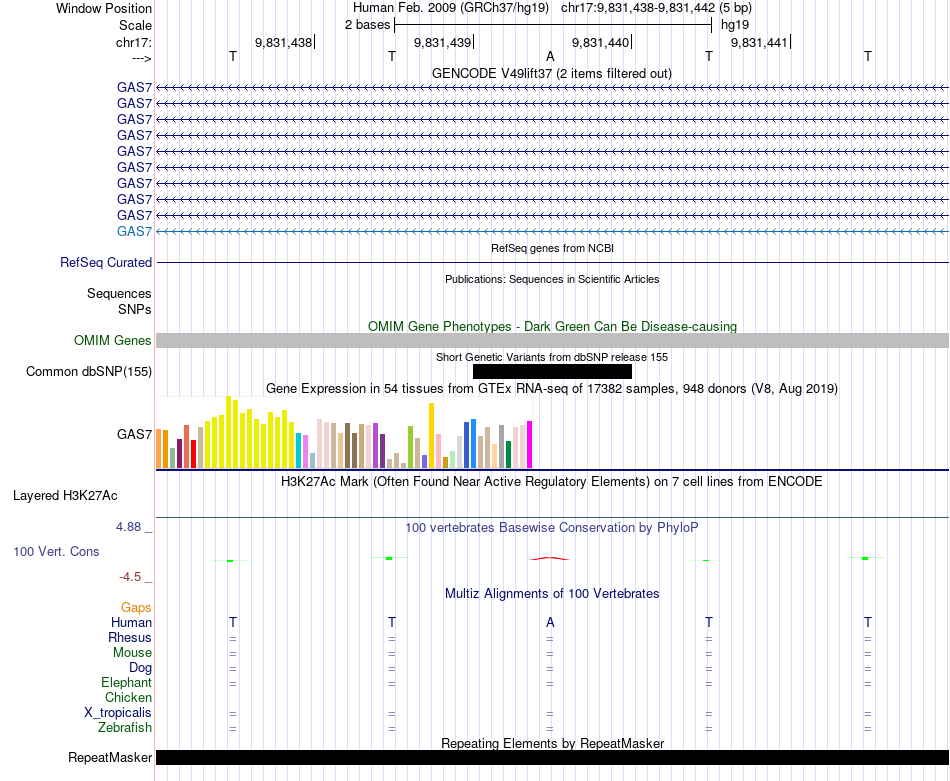
Task: Click the -4.5 PhyloP lower limit value
Action: coord(130,577)
